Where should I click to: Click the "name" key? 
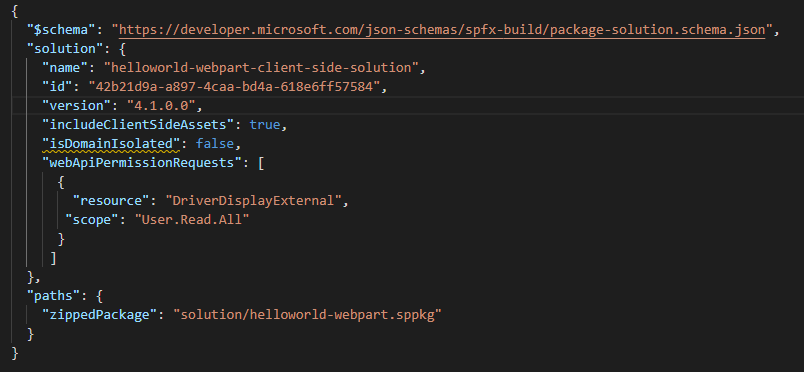[65, 68]
